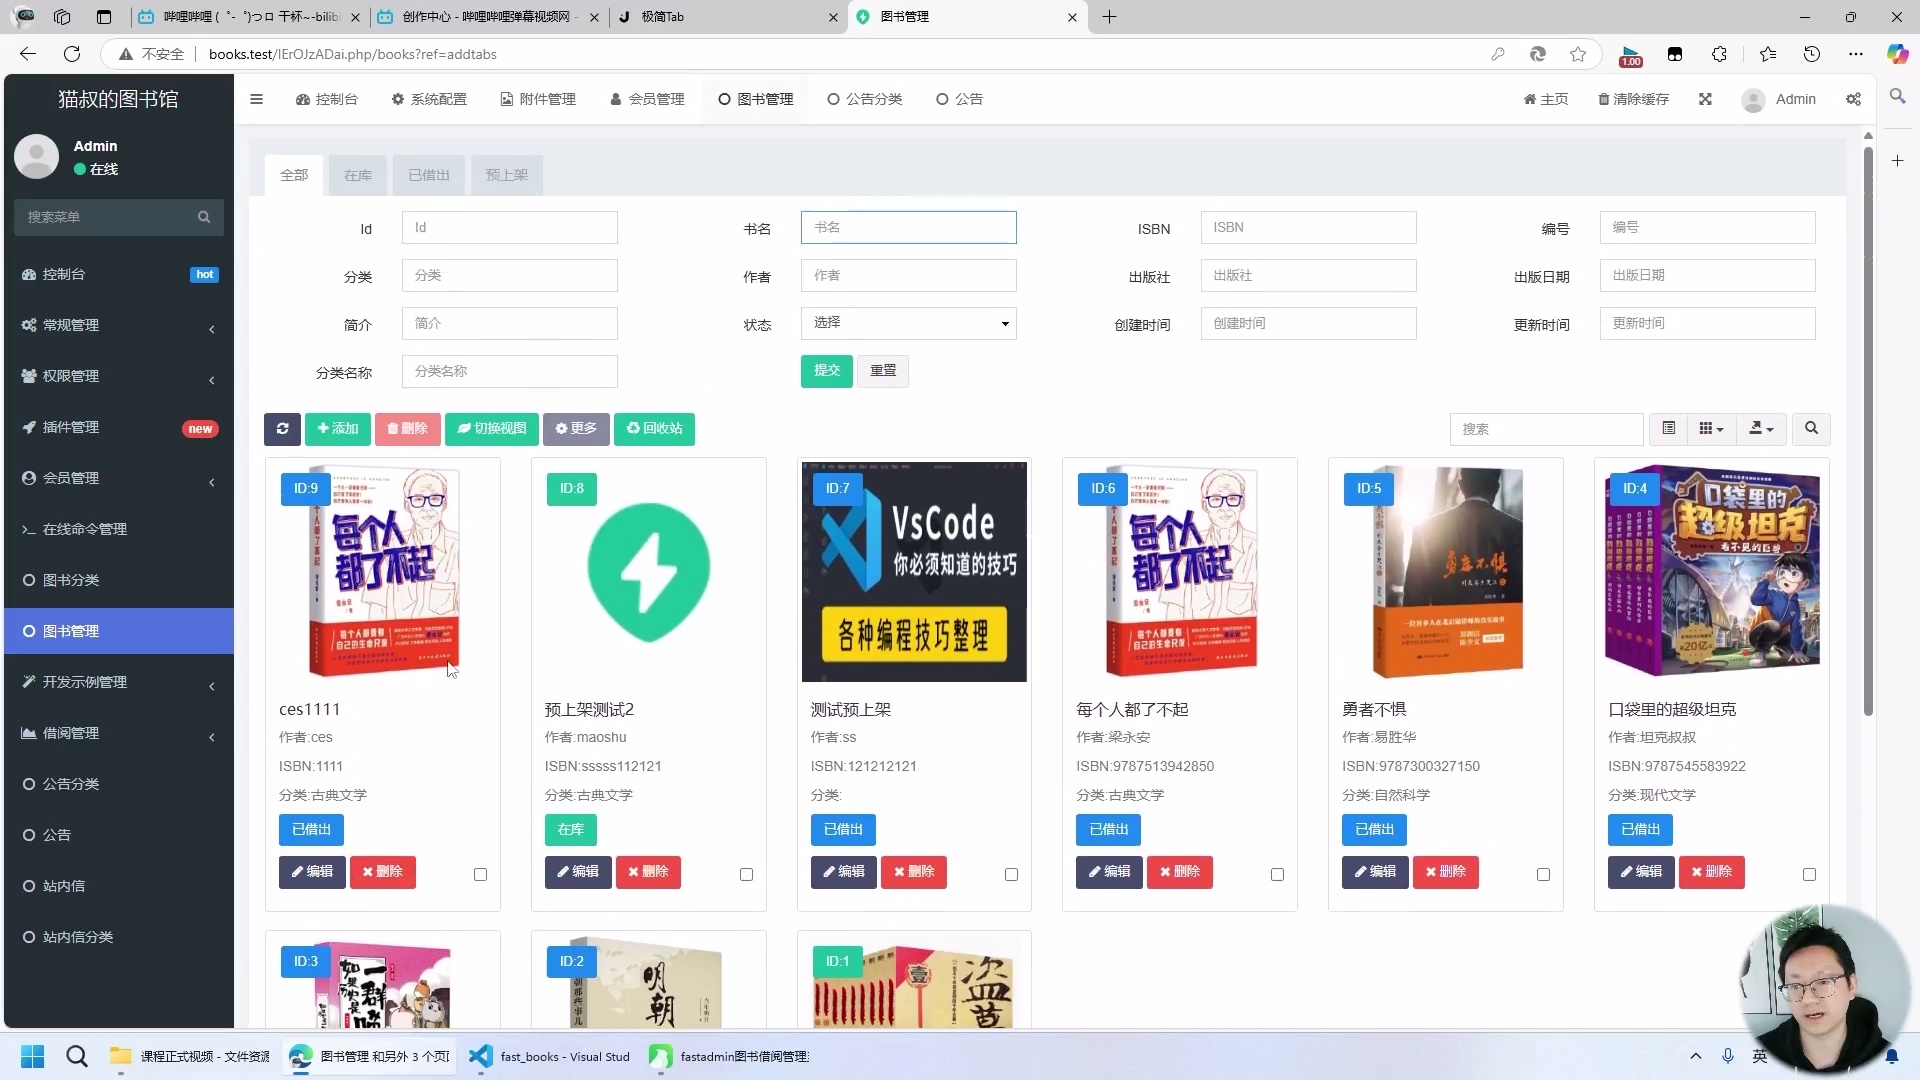Click 删除 on 勇者不惧 card
The width and height of the screenshot is (1920, 1080).
pos(1445,872)
